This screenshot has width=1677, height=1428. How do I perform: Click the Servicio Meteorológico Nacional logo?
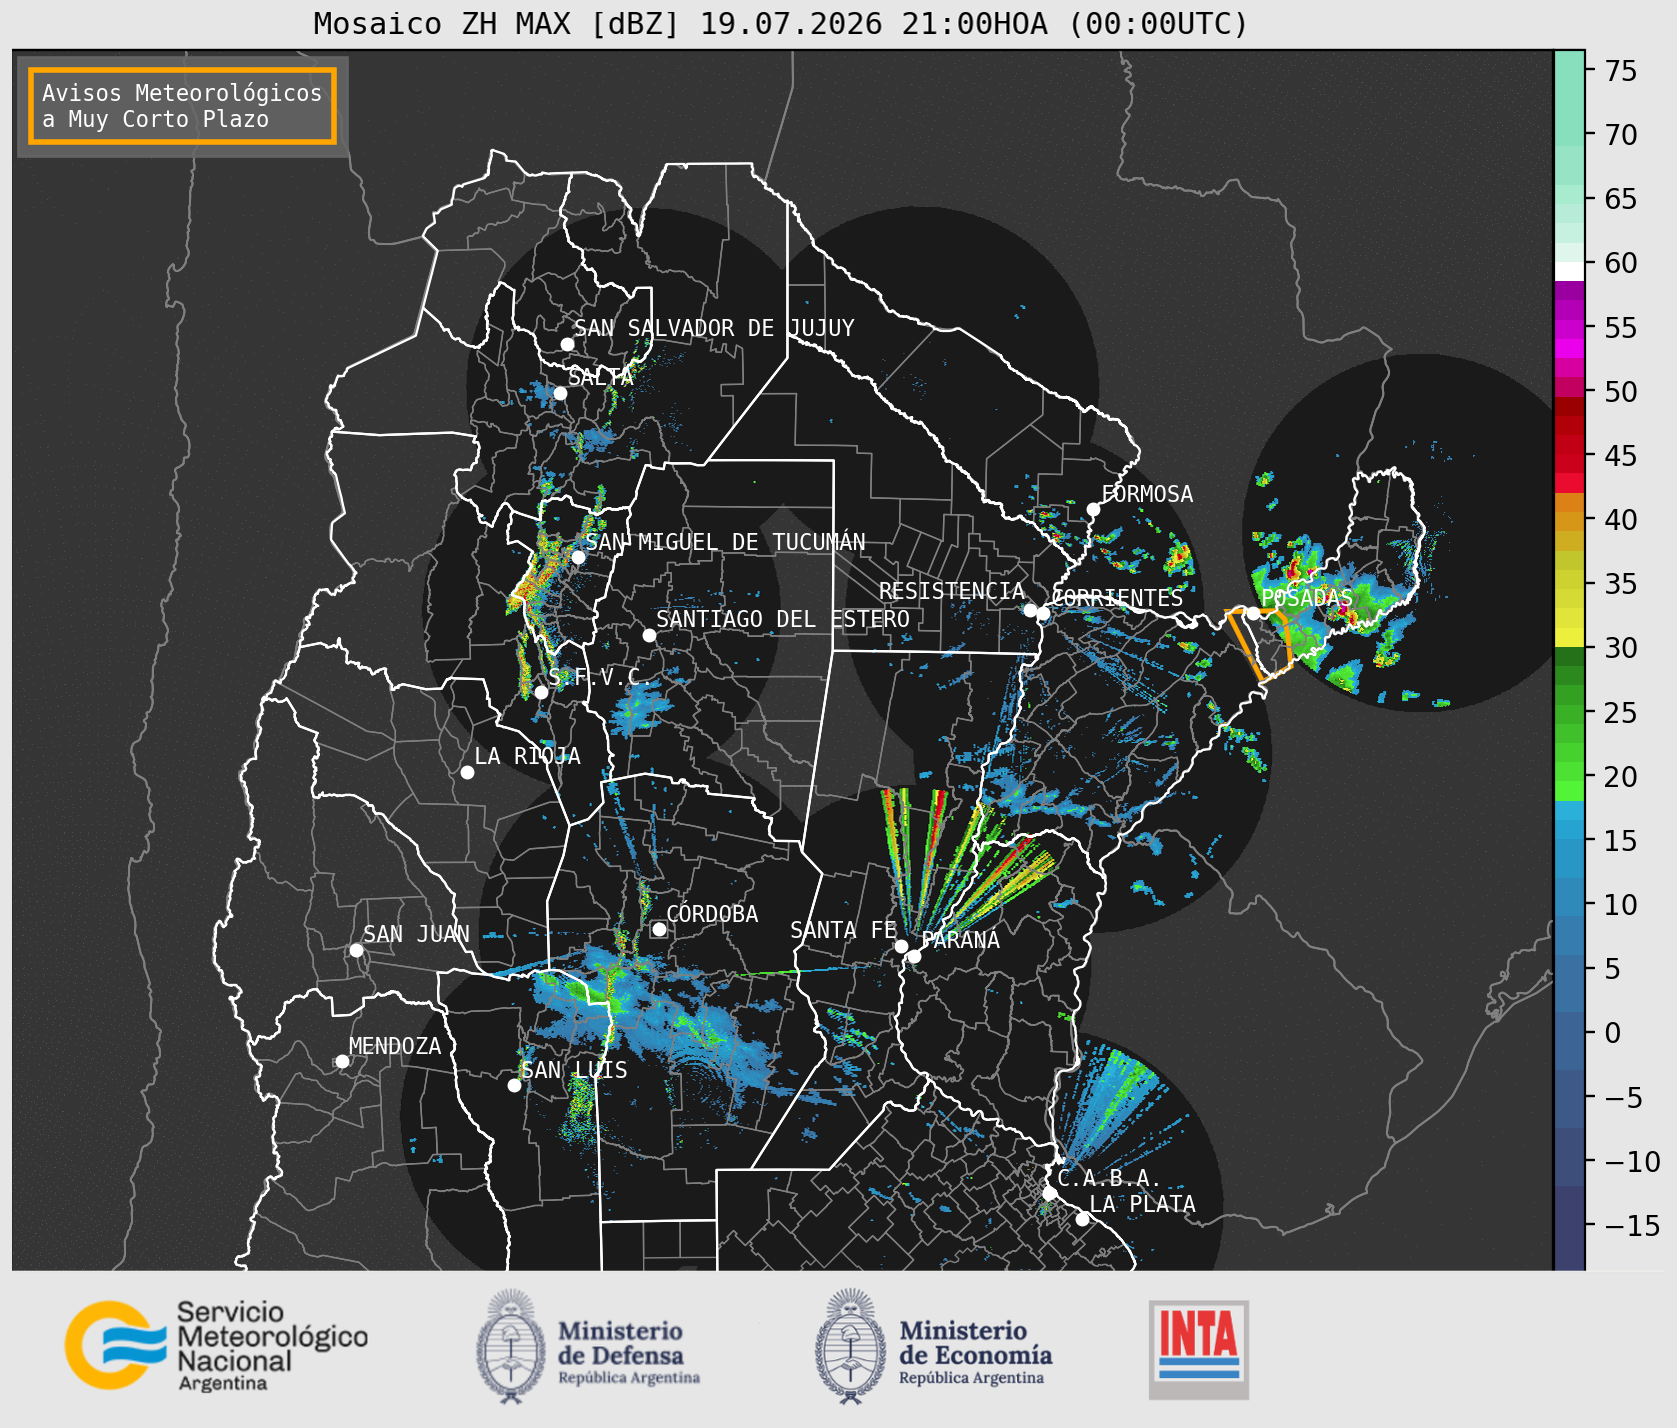tap(216, 1345)
